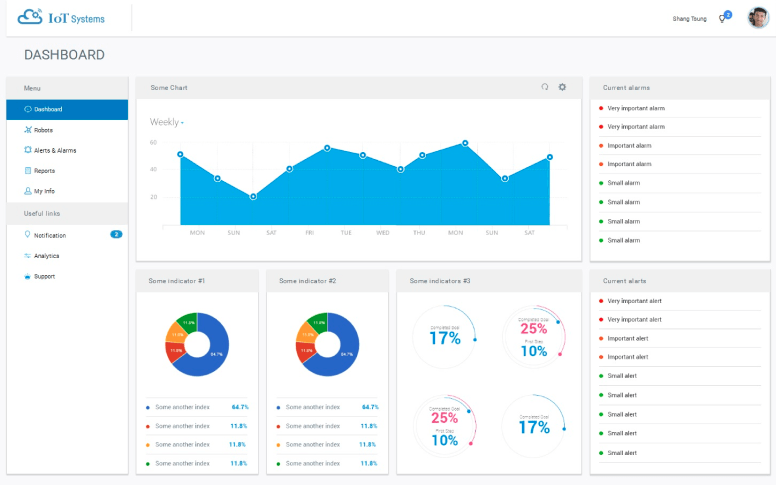
Task: Click the 17% circular gauge in indicators #3
Action: 445,338
